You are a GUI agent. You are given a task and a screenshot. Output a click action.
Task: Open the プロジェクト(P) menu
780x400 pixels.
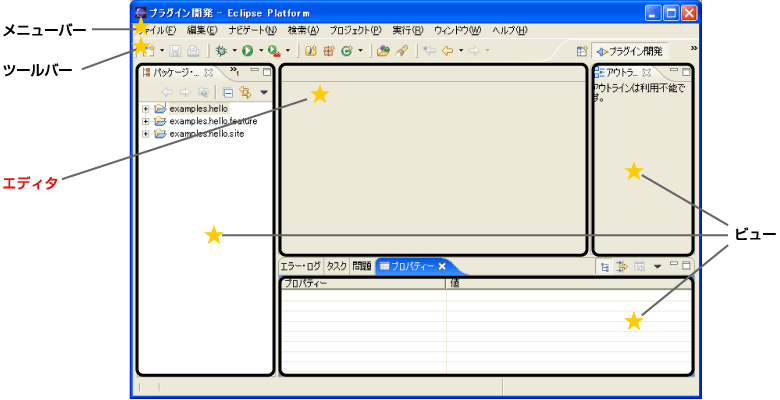tap(355, 30)
